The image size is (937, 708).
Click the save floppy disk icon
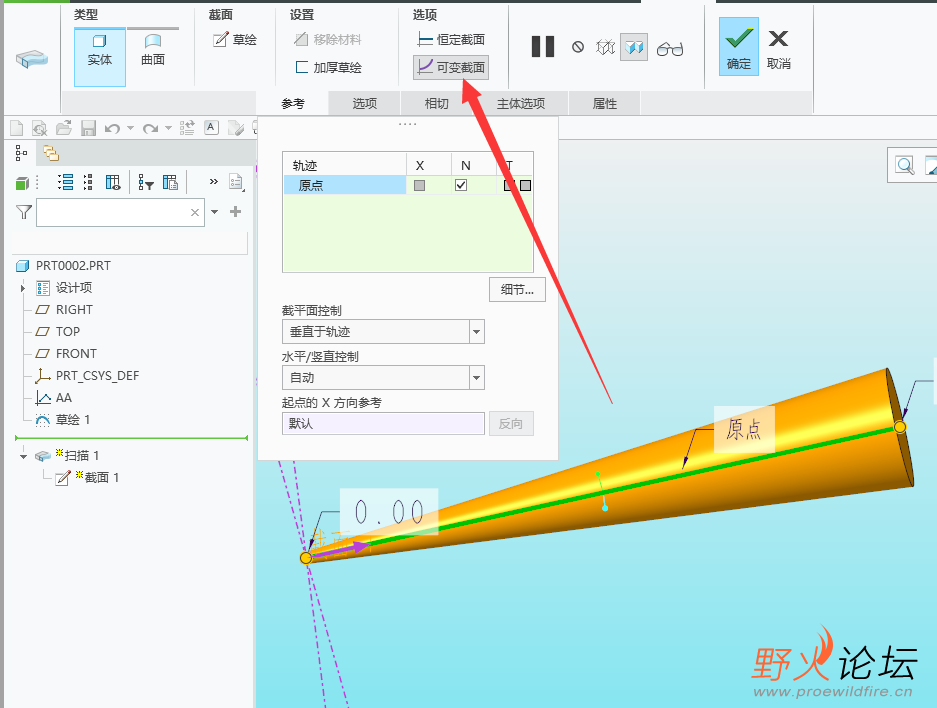(x=88, y=128)
